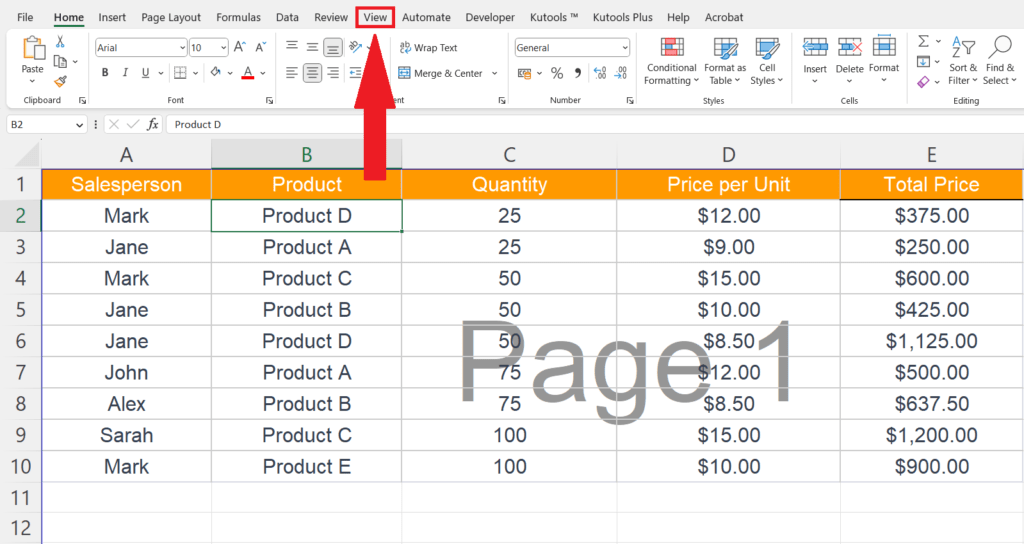The height and width of the screenshot is (544, 1024).
Task: Select column C header
Action: click(x=509, y=155)
